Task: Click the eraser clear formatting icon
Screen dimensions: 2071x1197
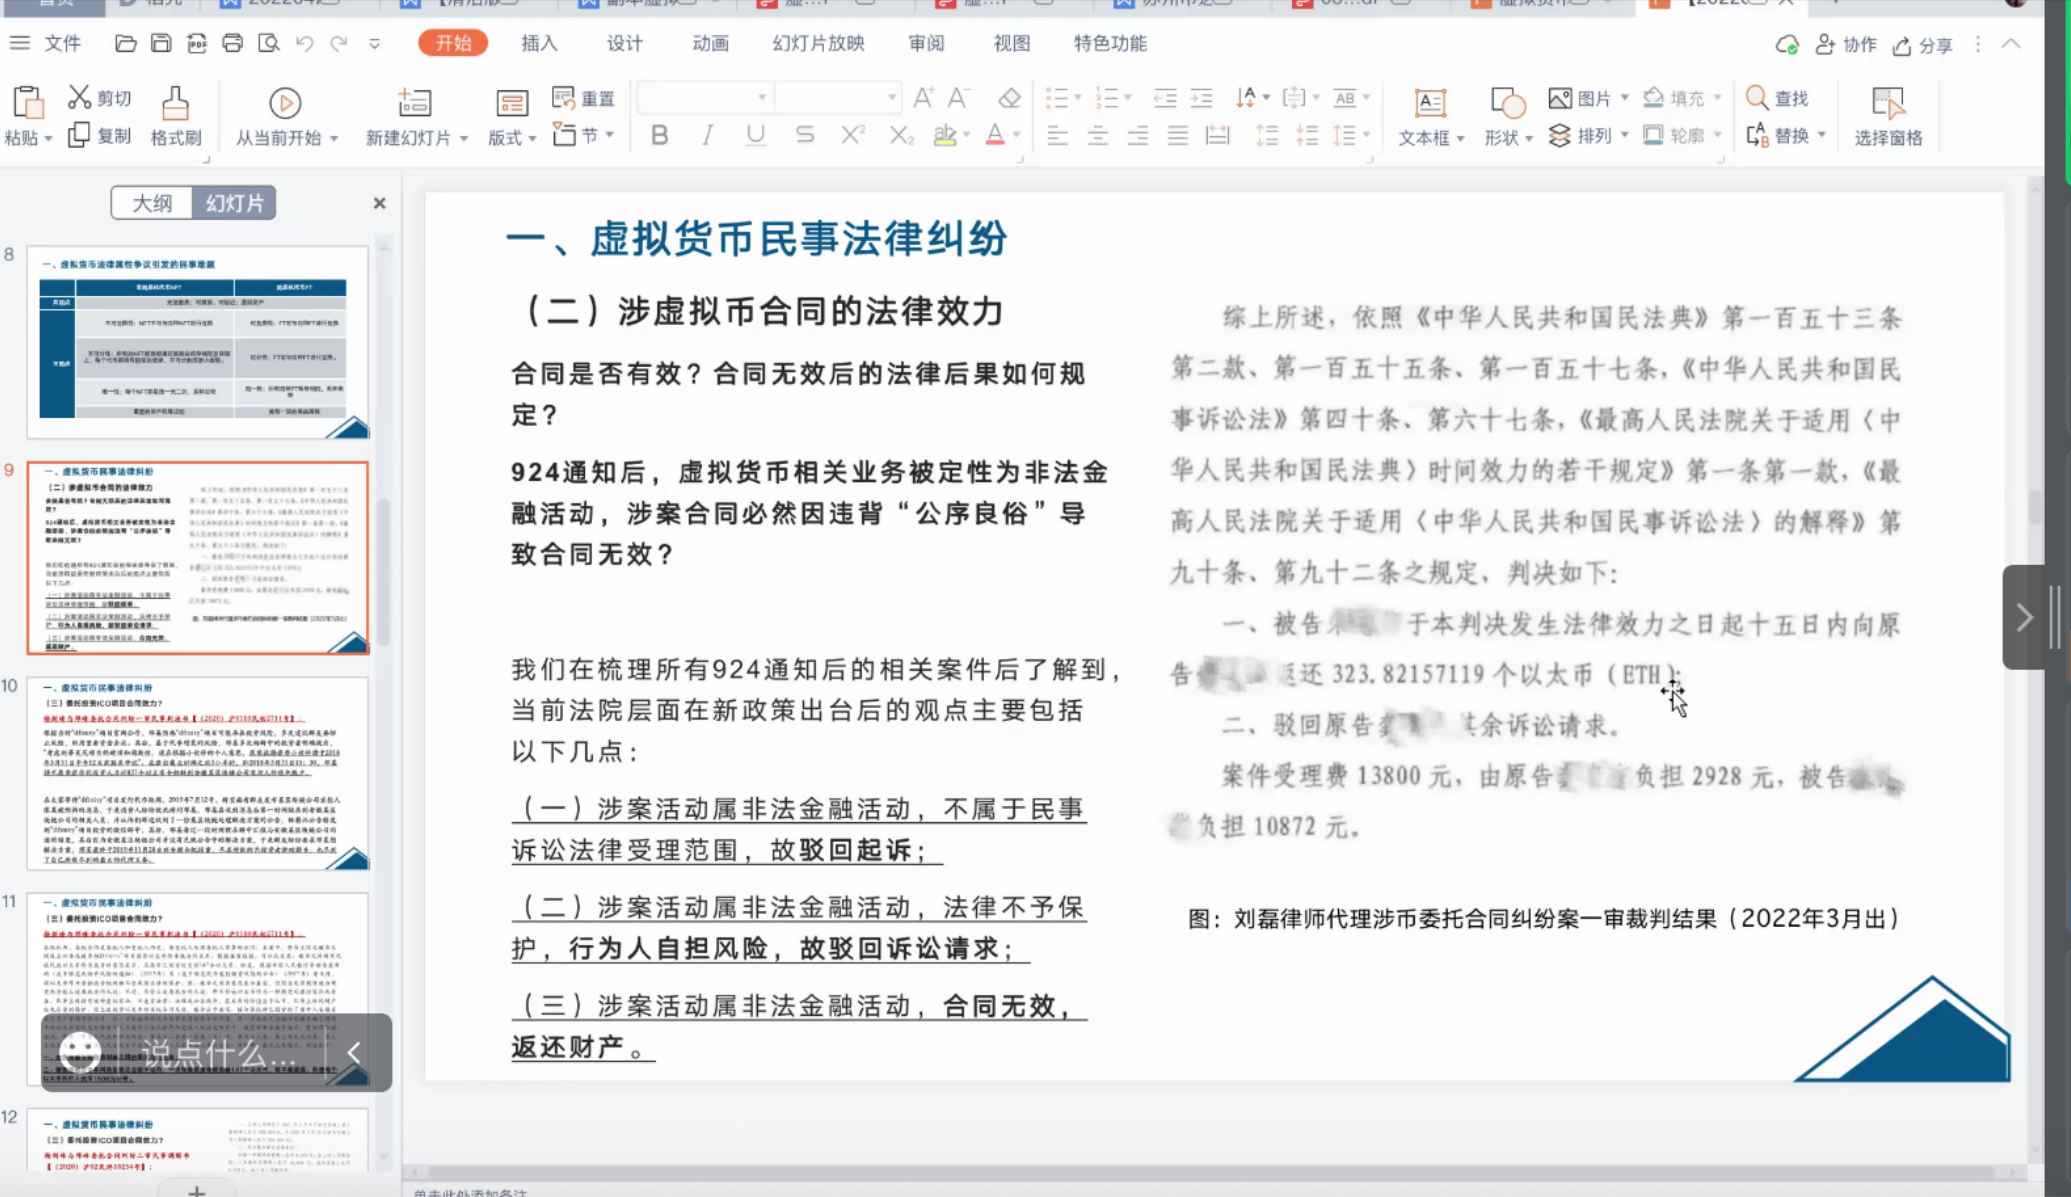Action: [1009, 98]
